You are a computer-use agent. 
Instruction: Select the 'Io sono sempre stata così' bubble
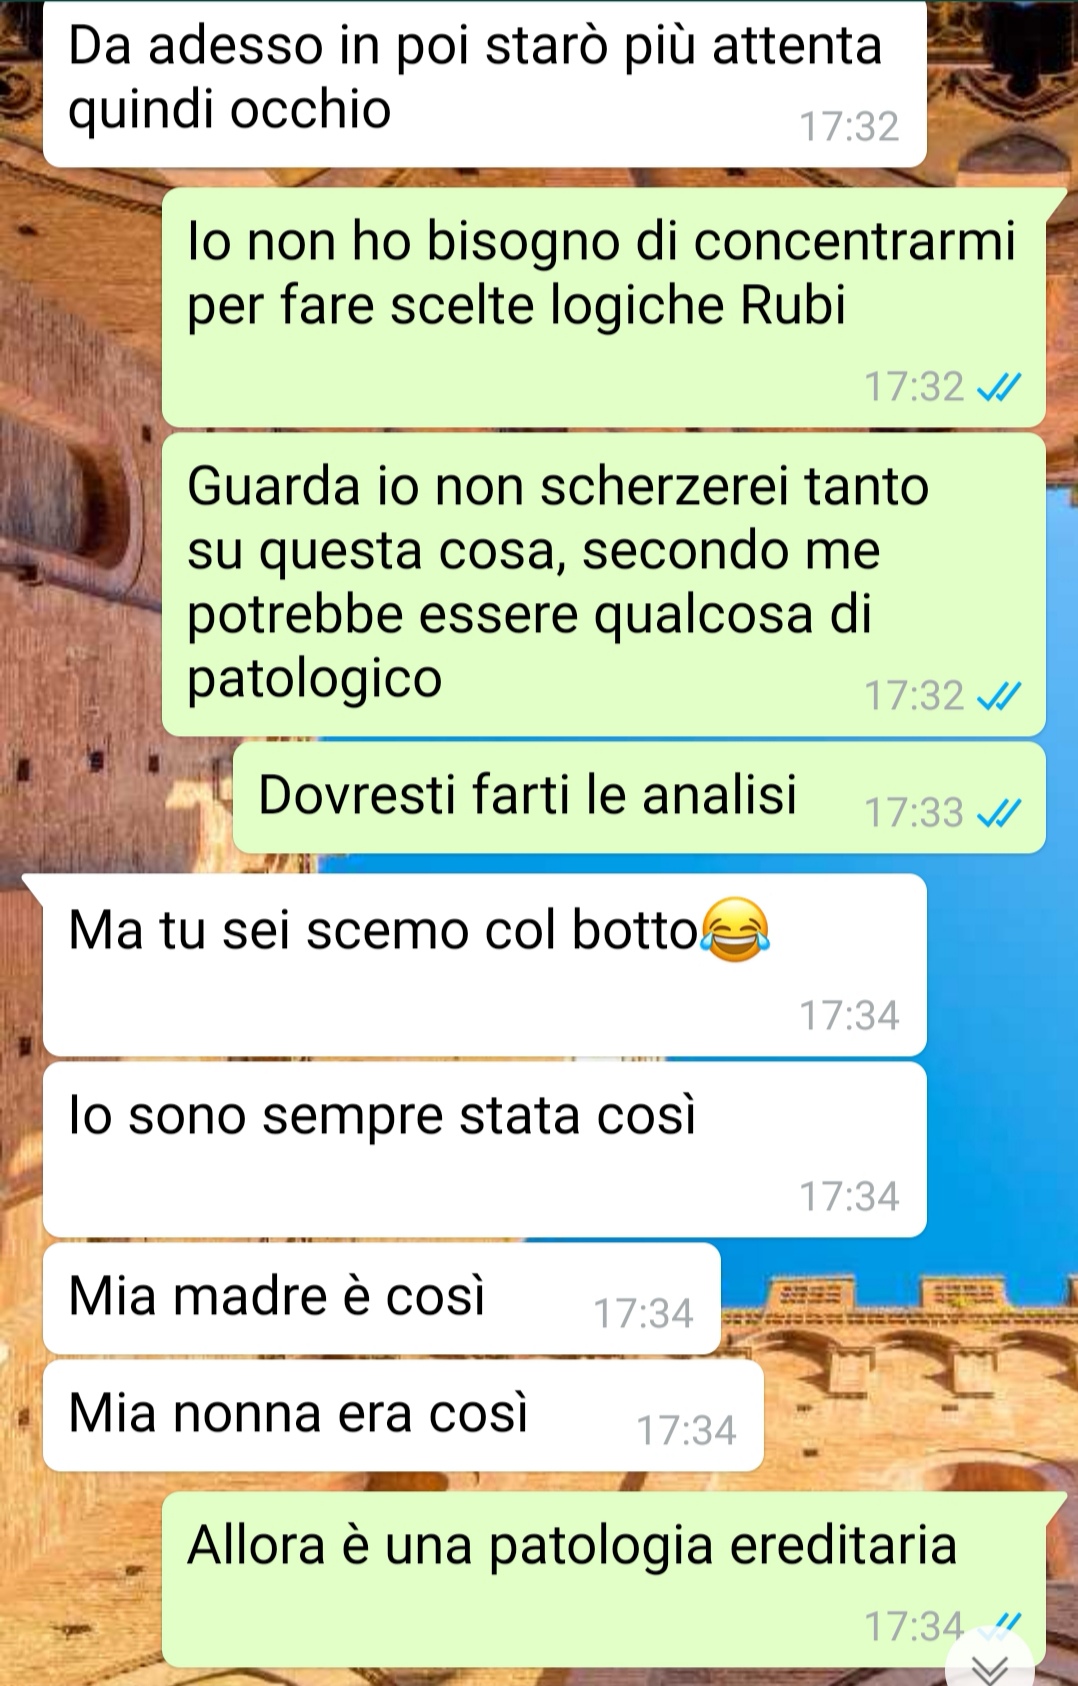[x=485, y=1150]
